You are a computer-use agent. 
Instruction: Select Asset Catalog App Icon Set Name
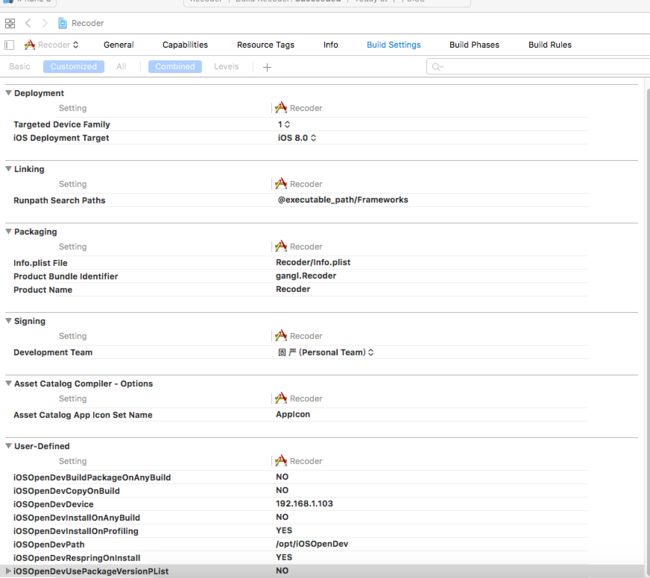(x=83, y=415)
